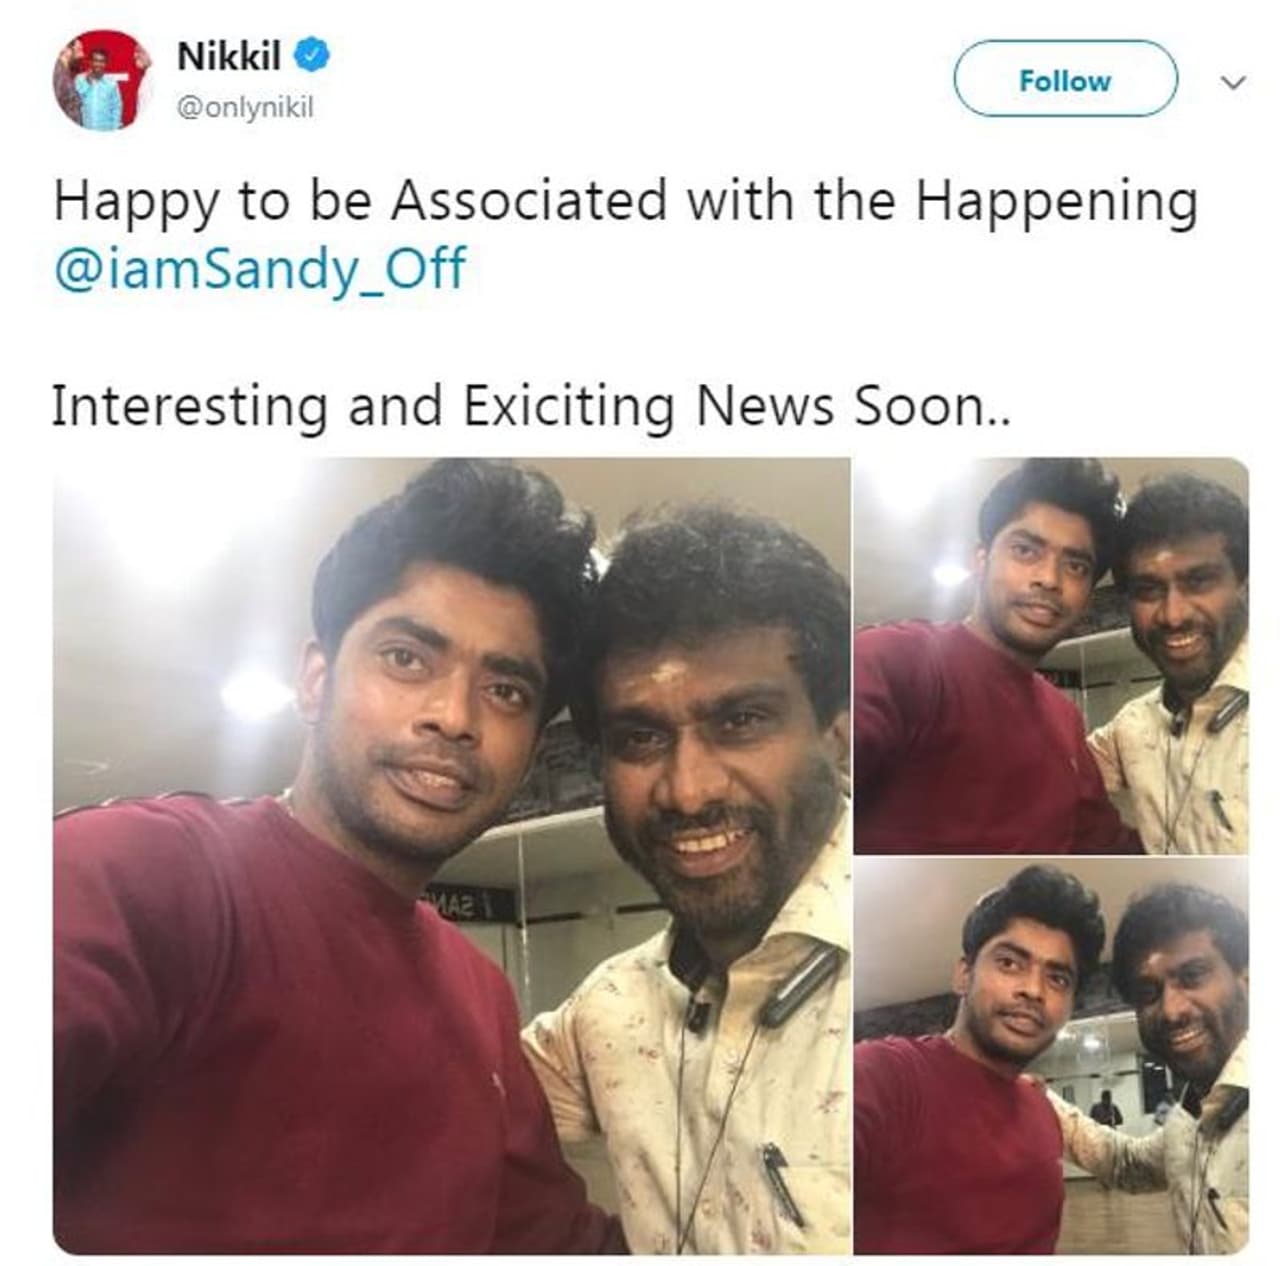Click the bright ceiling light in the large photo

[255, 690]
